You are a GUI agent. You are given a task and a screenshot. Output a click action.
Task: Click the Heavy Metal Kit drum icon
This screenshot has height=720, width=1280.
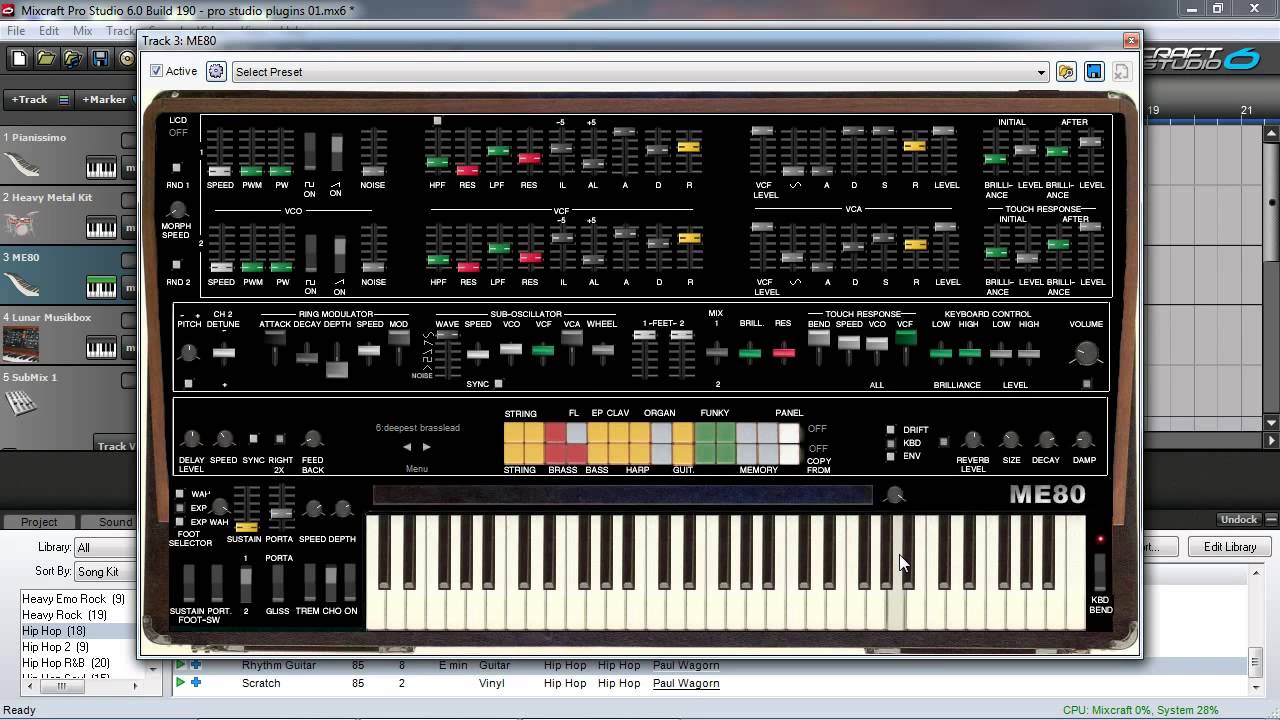click(x=21, y=224)
